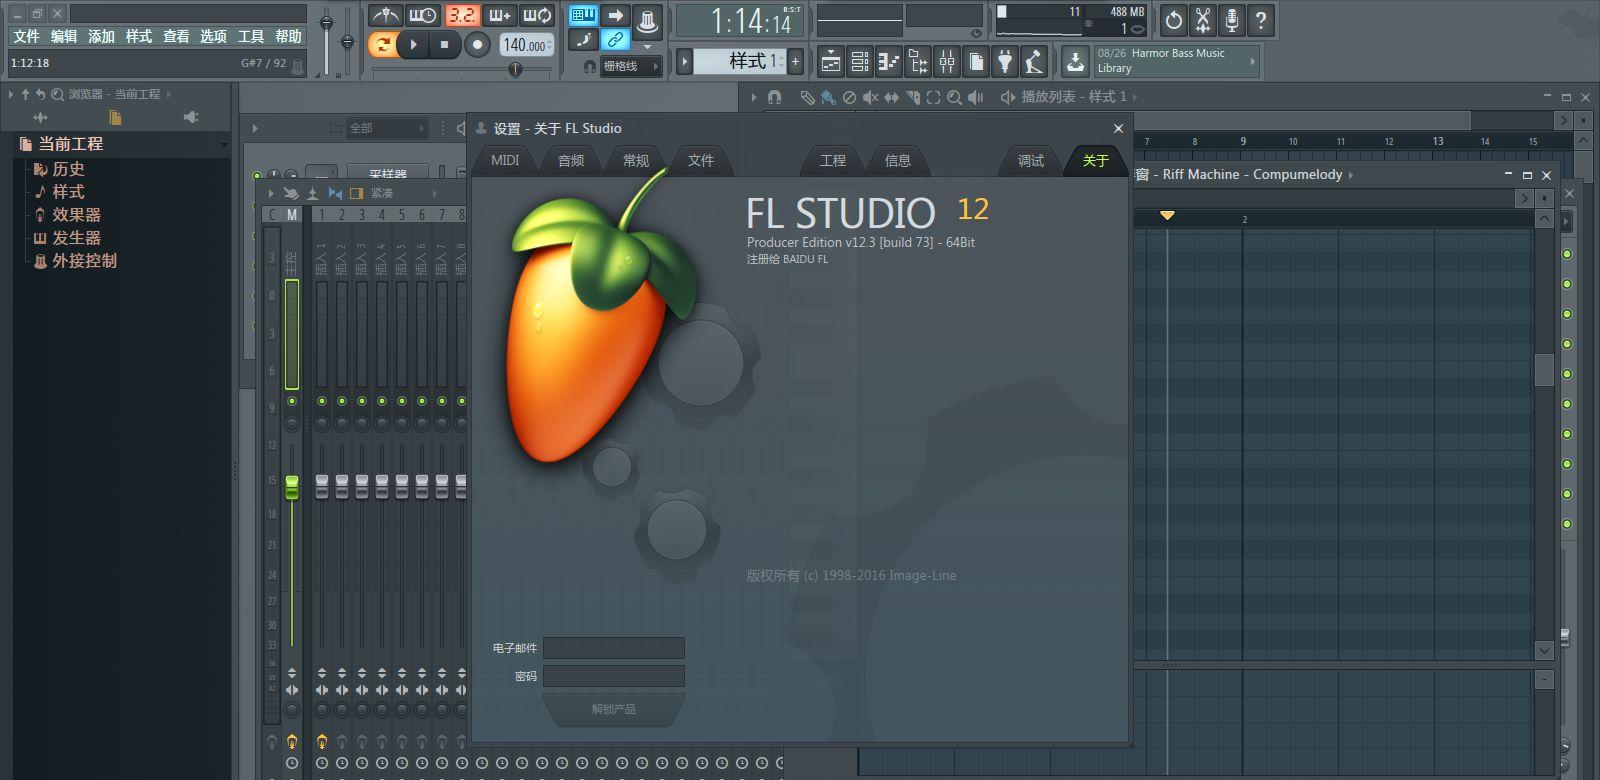Viewport: 1600px width, 780px height.
Task: Click the browser collapse up-arrow icon
Action: click(x=25, y=94)
